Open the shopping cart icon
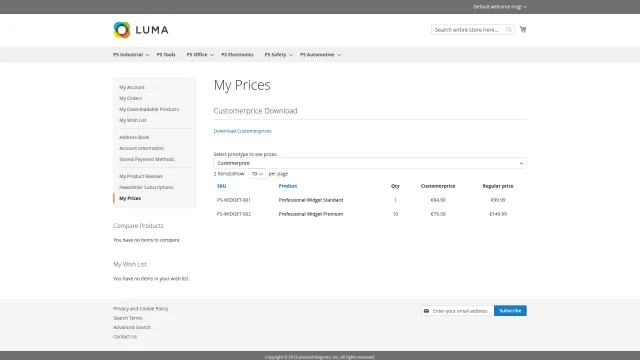Viewport: 640px width, 360px height. pyautogui.click(x=523, y=29)
